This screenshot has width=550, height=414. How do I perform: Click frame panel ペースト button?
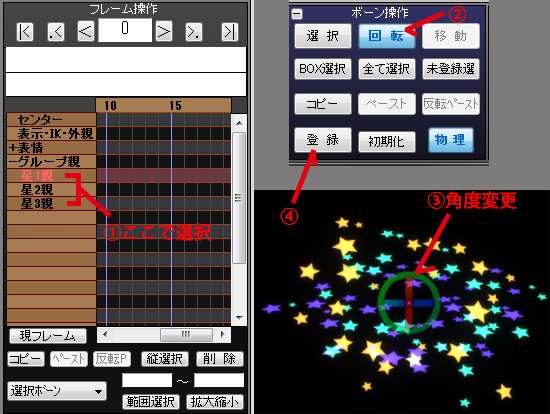(x=69, y=359)
